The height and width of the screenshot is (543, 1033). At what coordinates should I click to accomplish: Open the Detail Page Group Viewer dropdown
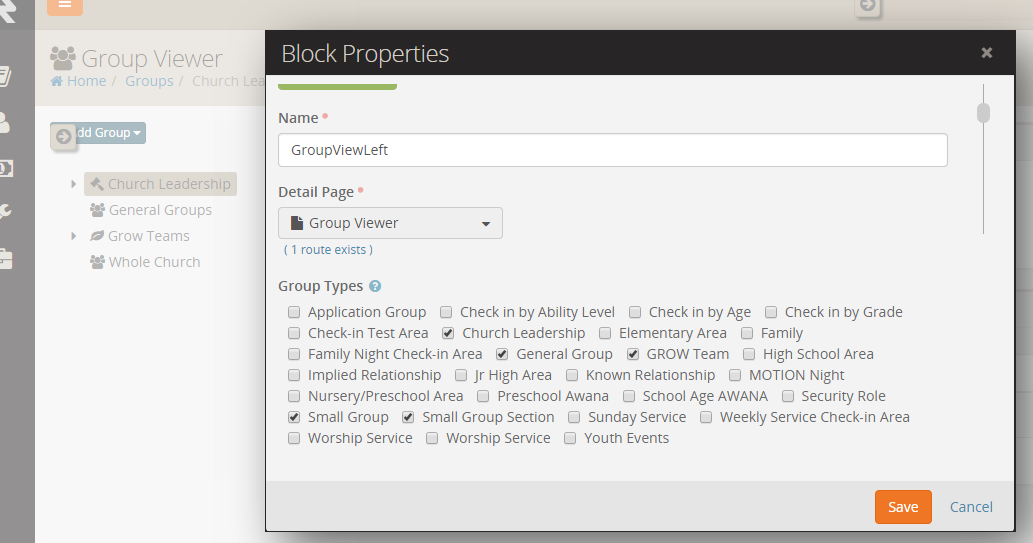(390, 223)
